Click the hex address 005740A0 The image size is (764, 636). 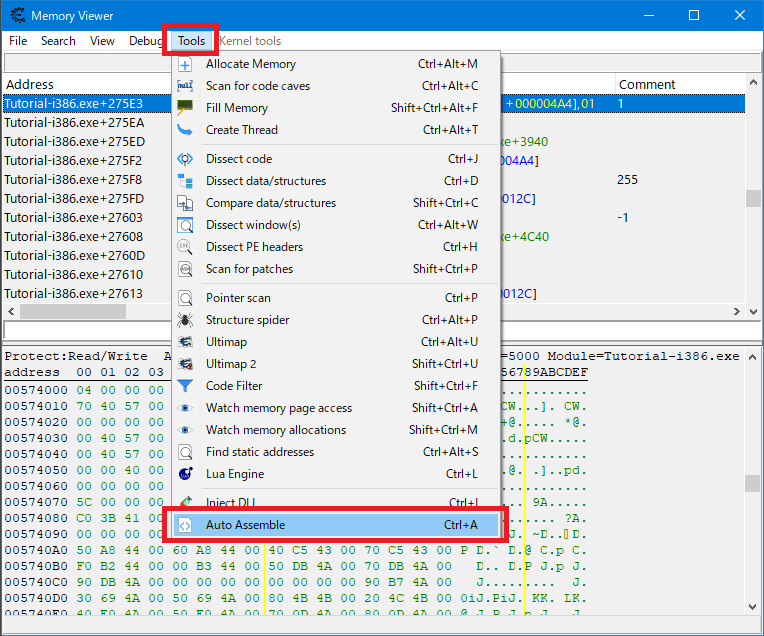[36, 550]
